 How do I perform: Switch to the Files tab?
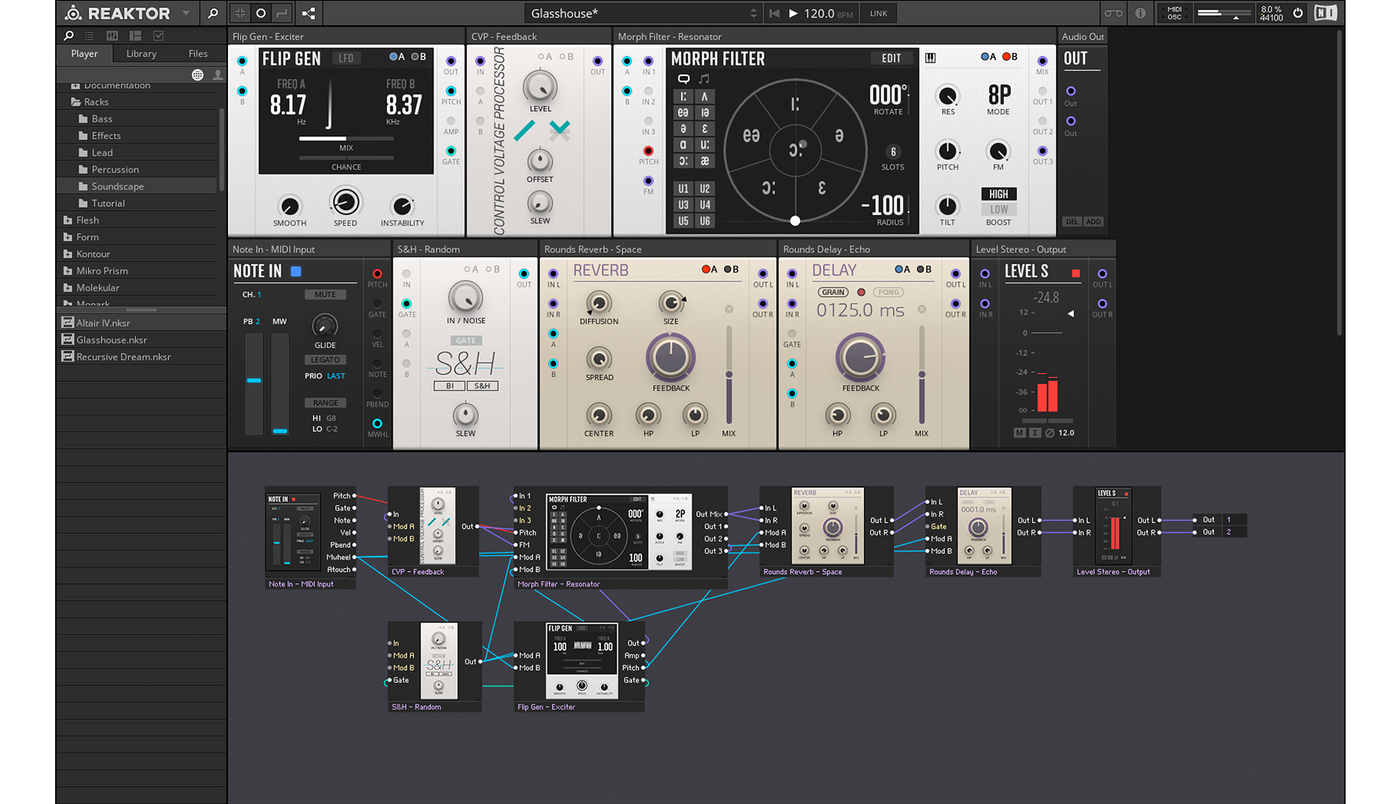pyautogui.click(x=198, y=54)
